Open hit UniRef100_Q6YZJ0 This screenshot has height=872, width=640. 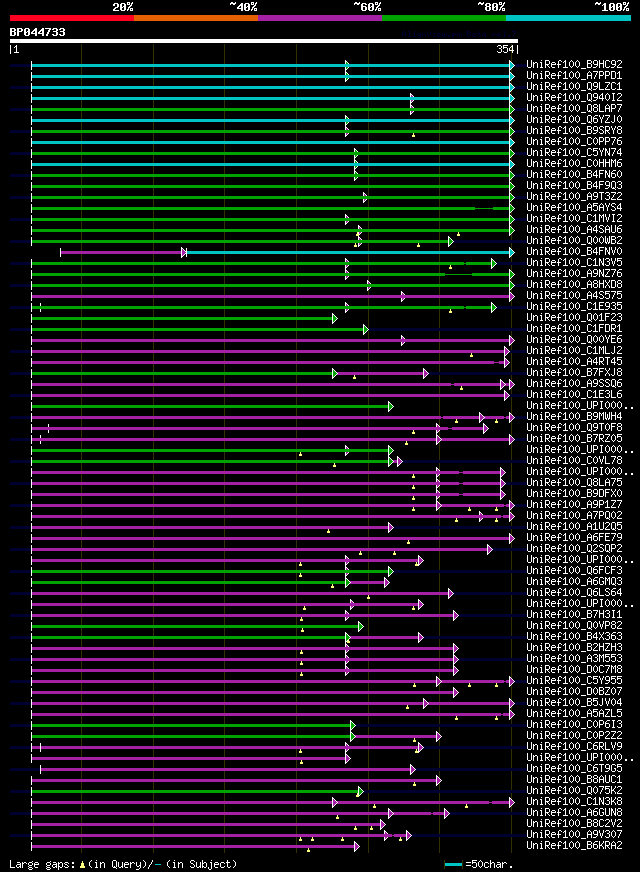tap(574, 120)
